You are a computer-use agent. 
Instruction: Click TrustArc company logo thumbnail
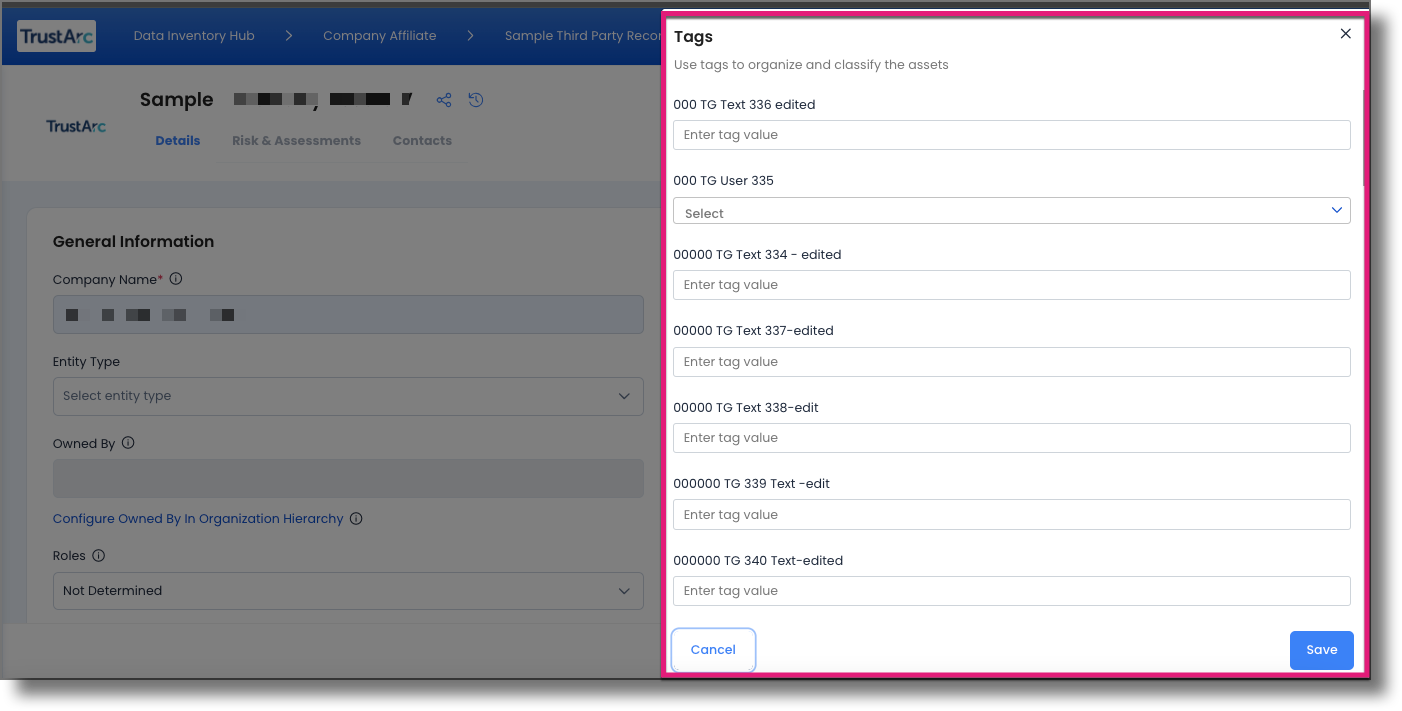click(76, 126)
